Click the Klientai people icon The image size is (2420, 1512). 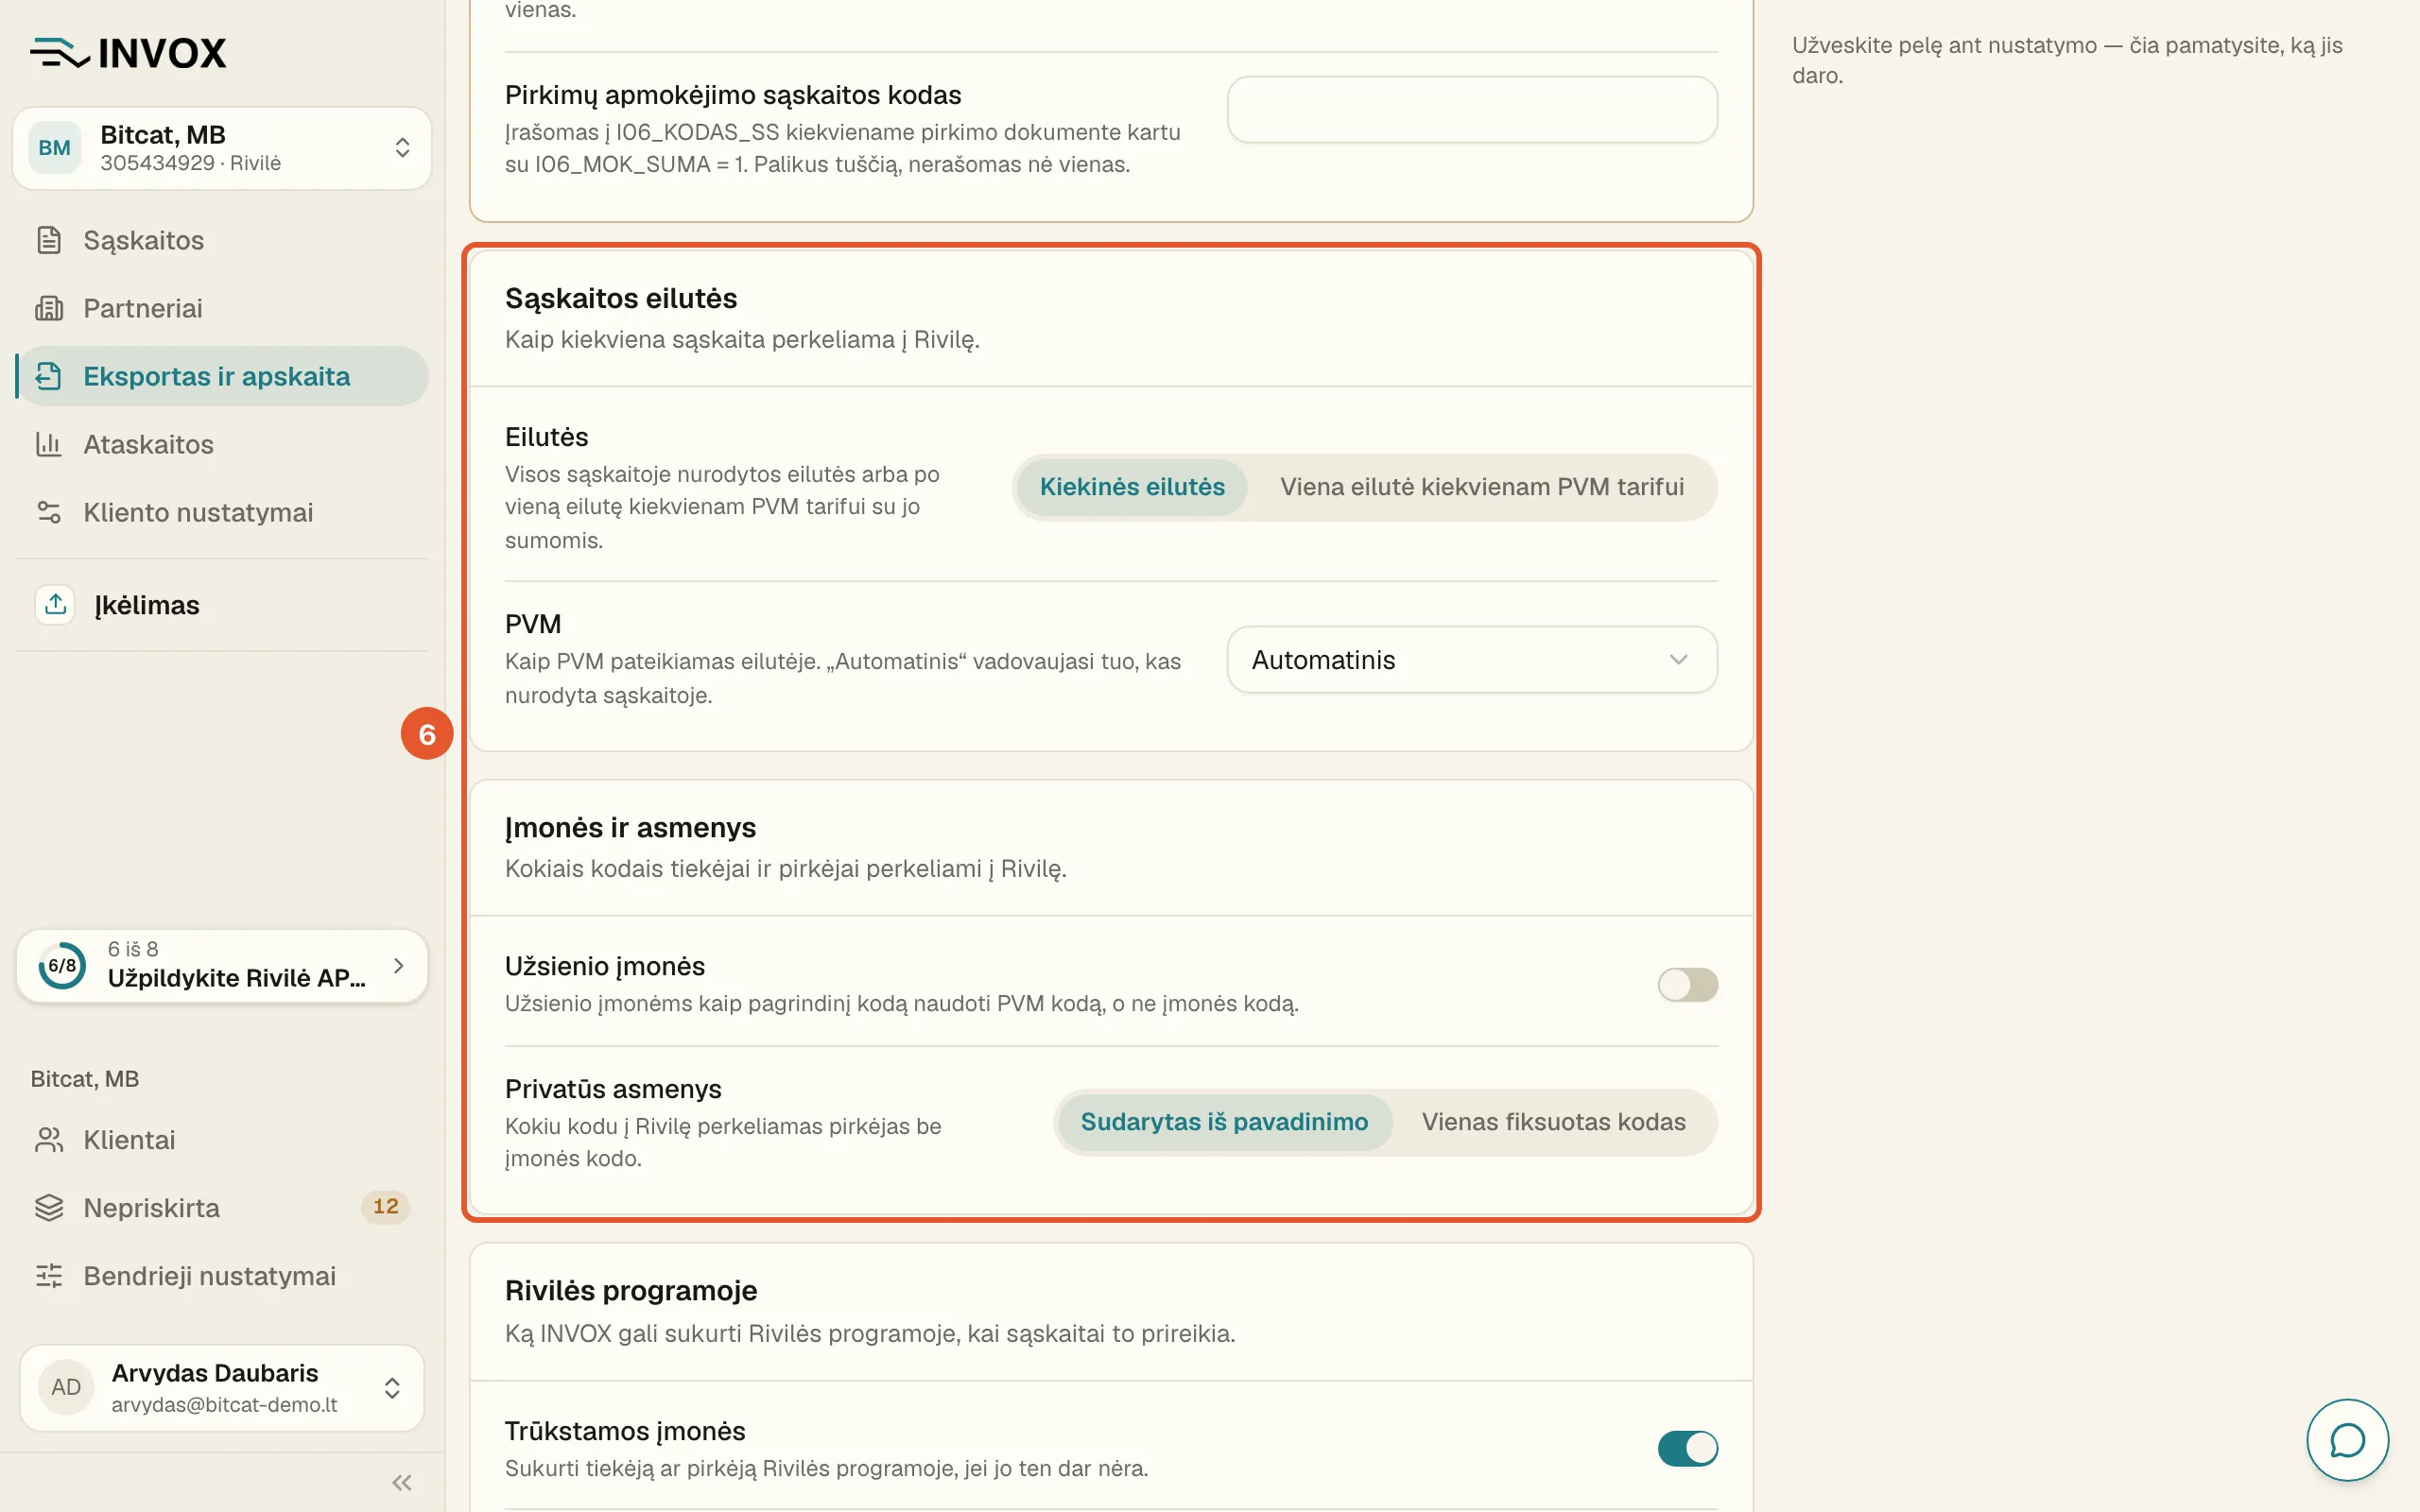(x=49, y=1140)
